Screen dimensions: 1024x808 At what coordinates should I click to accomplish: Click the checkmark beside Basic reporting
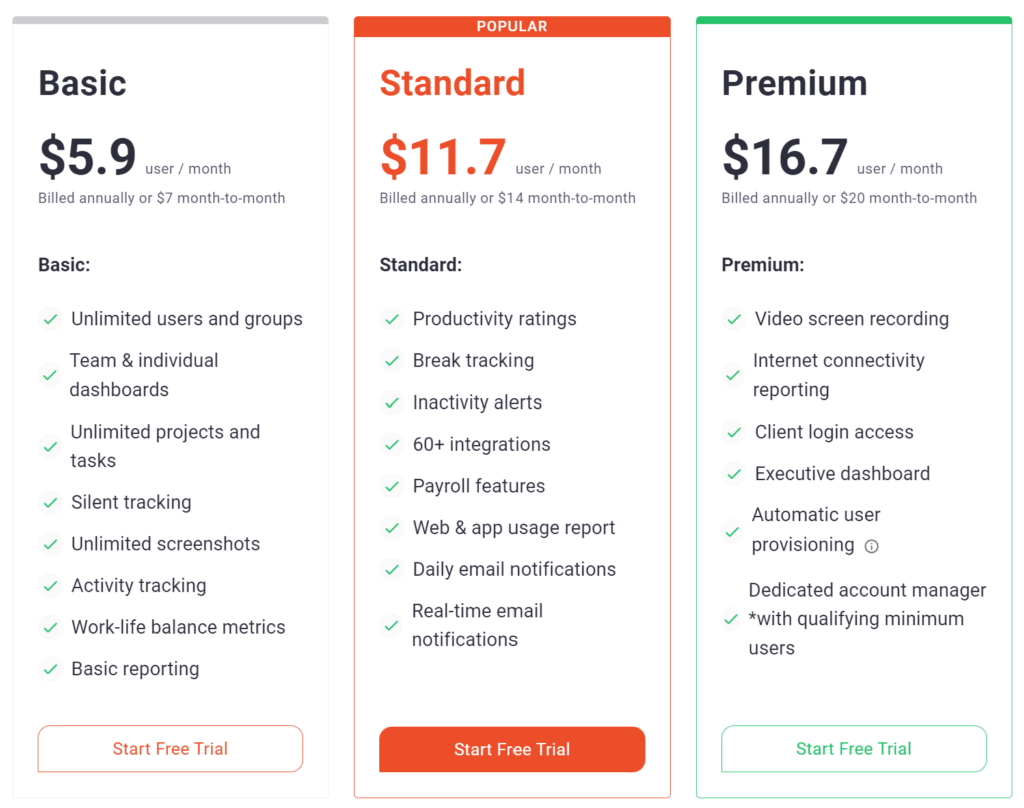point(50,668)
